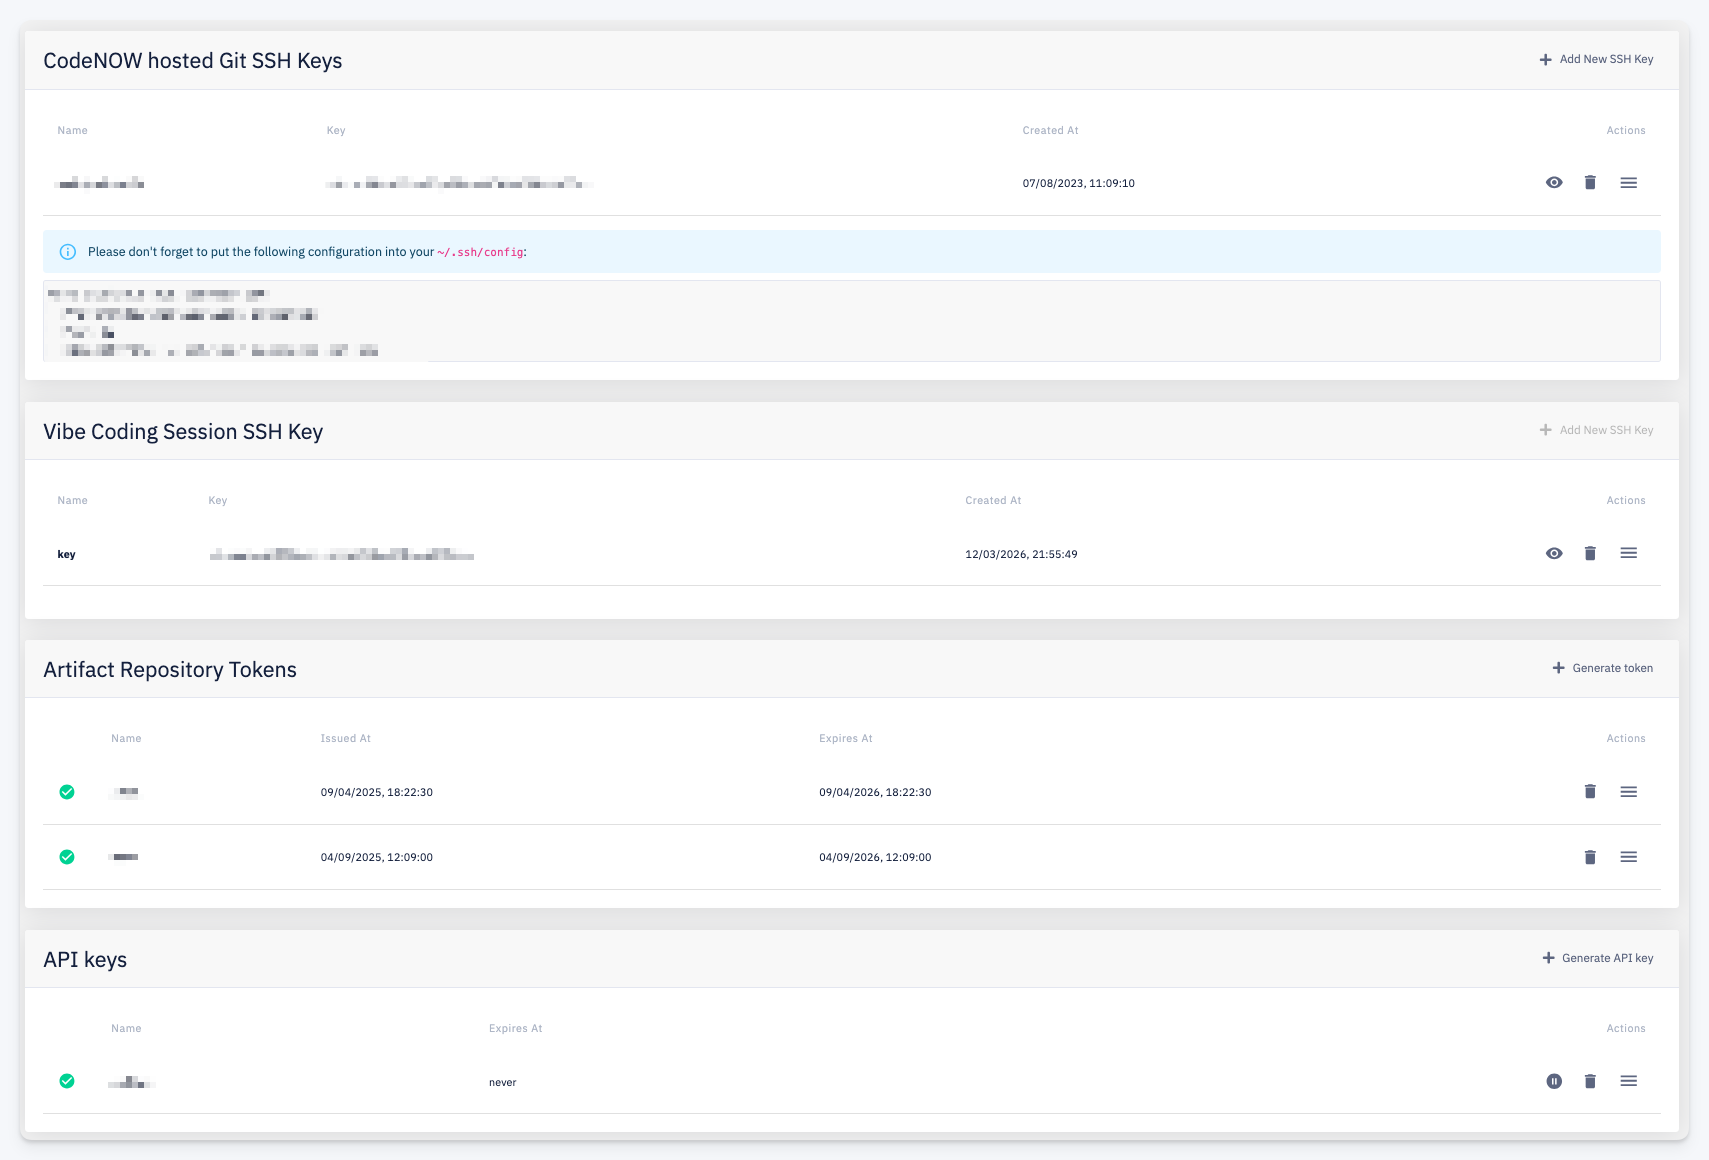
Task: Open the row menu for token expiring 09/04/2026
Action: pyautogui.click(x=1629, y=791)
